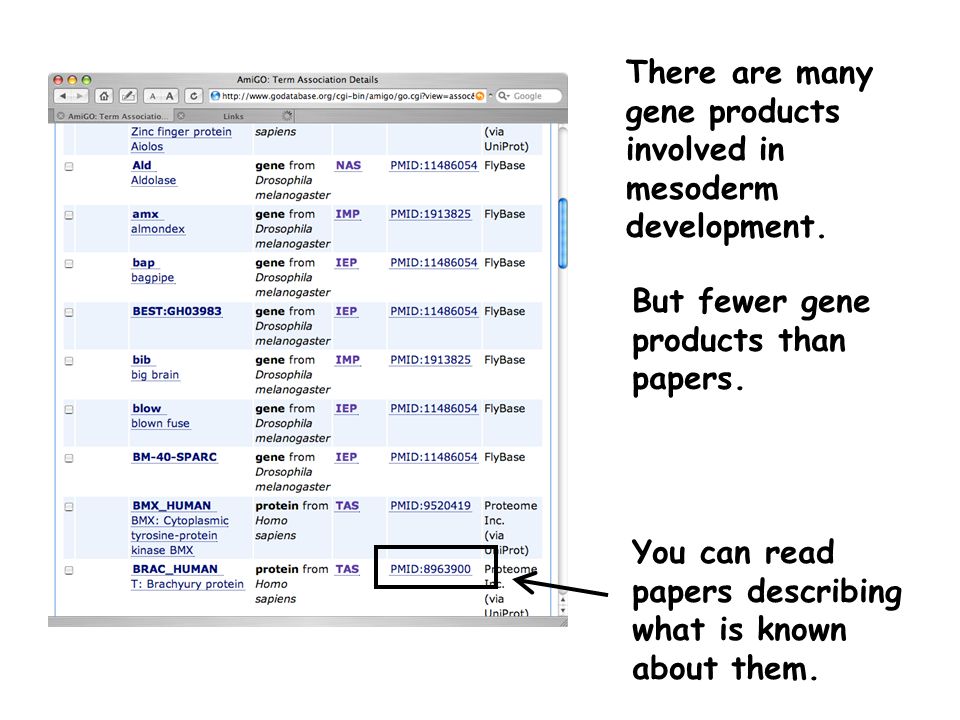960x720 pixels.
Task: Open the bib gene symbol link
Action: pyautogui.click(x=141, y=359)
